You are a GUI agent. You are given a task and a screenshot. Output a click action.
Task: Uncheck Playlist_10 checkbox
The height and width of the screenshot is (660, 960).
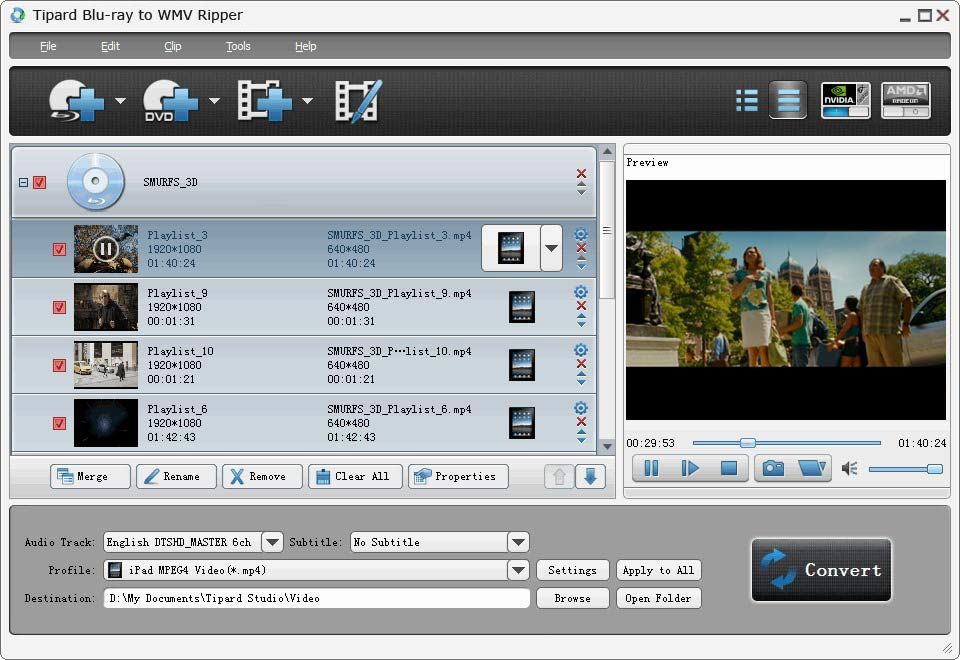click(59, 366)
